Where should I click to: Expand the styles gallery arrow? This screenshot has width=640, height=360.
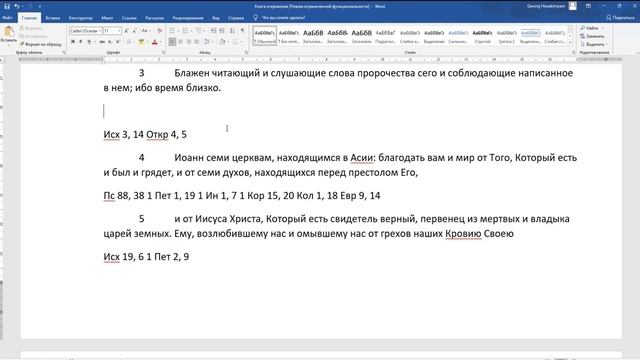point(570,43)
